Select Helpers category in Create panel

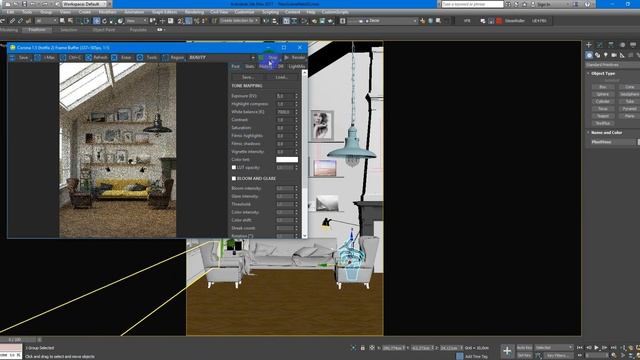click(622, 55)
